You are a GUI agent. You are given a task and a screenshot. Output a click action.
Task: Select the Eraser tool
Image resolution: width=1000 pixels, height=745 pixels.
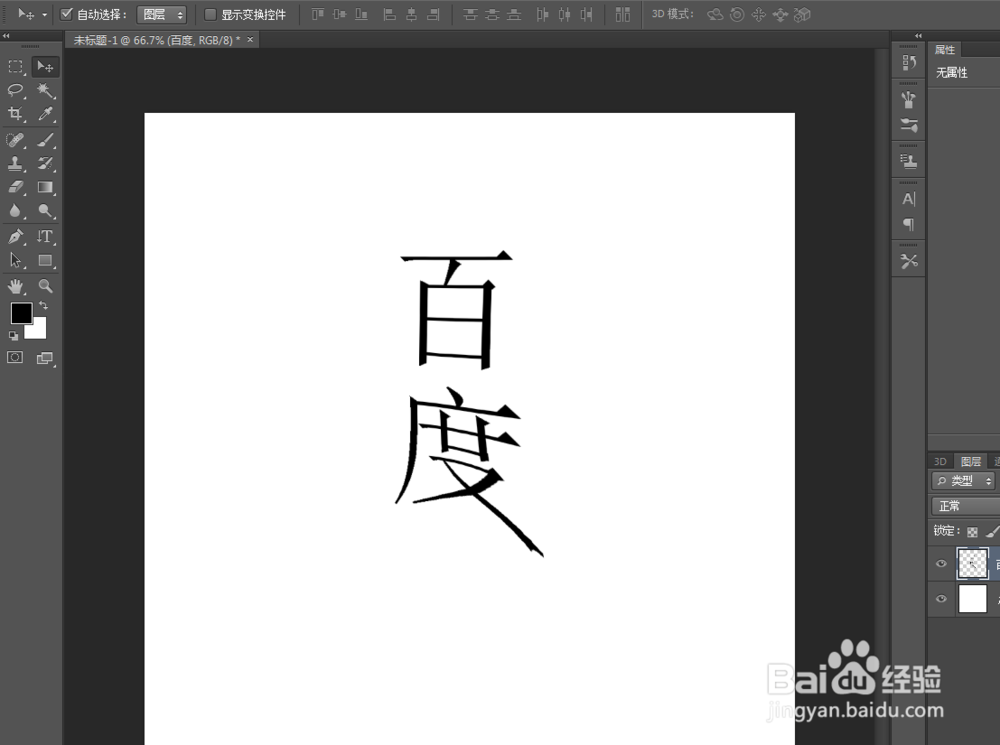tap(15, 187)
